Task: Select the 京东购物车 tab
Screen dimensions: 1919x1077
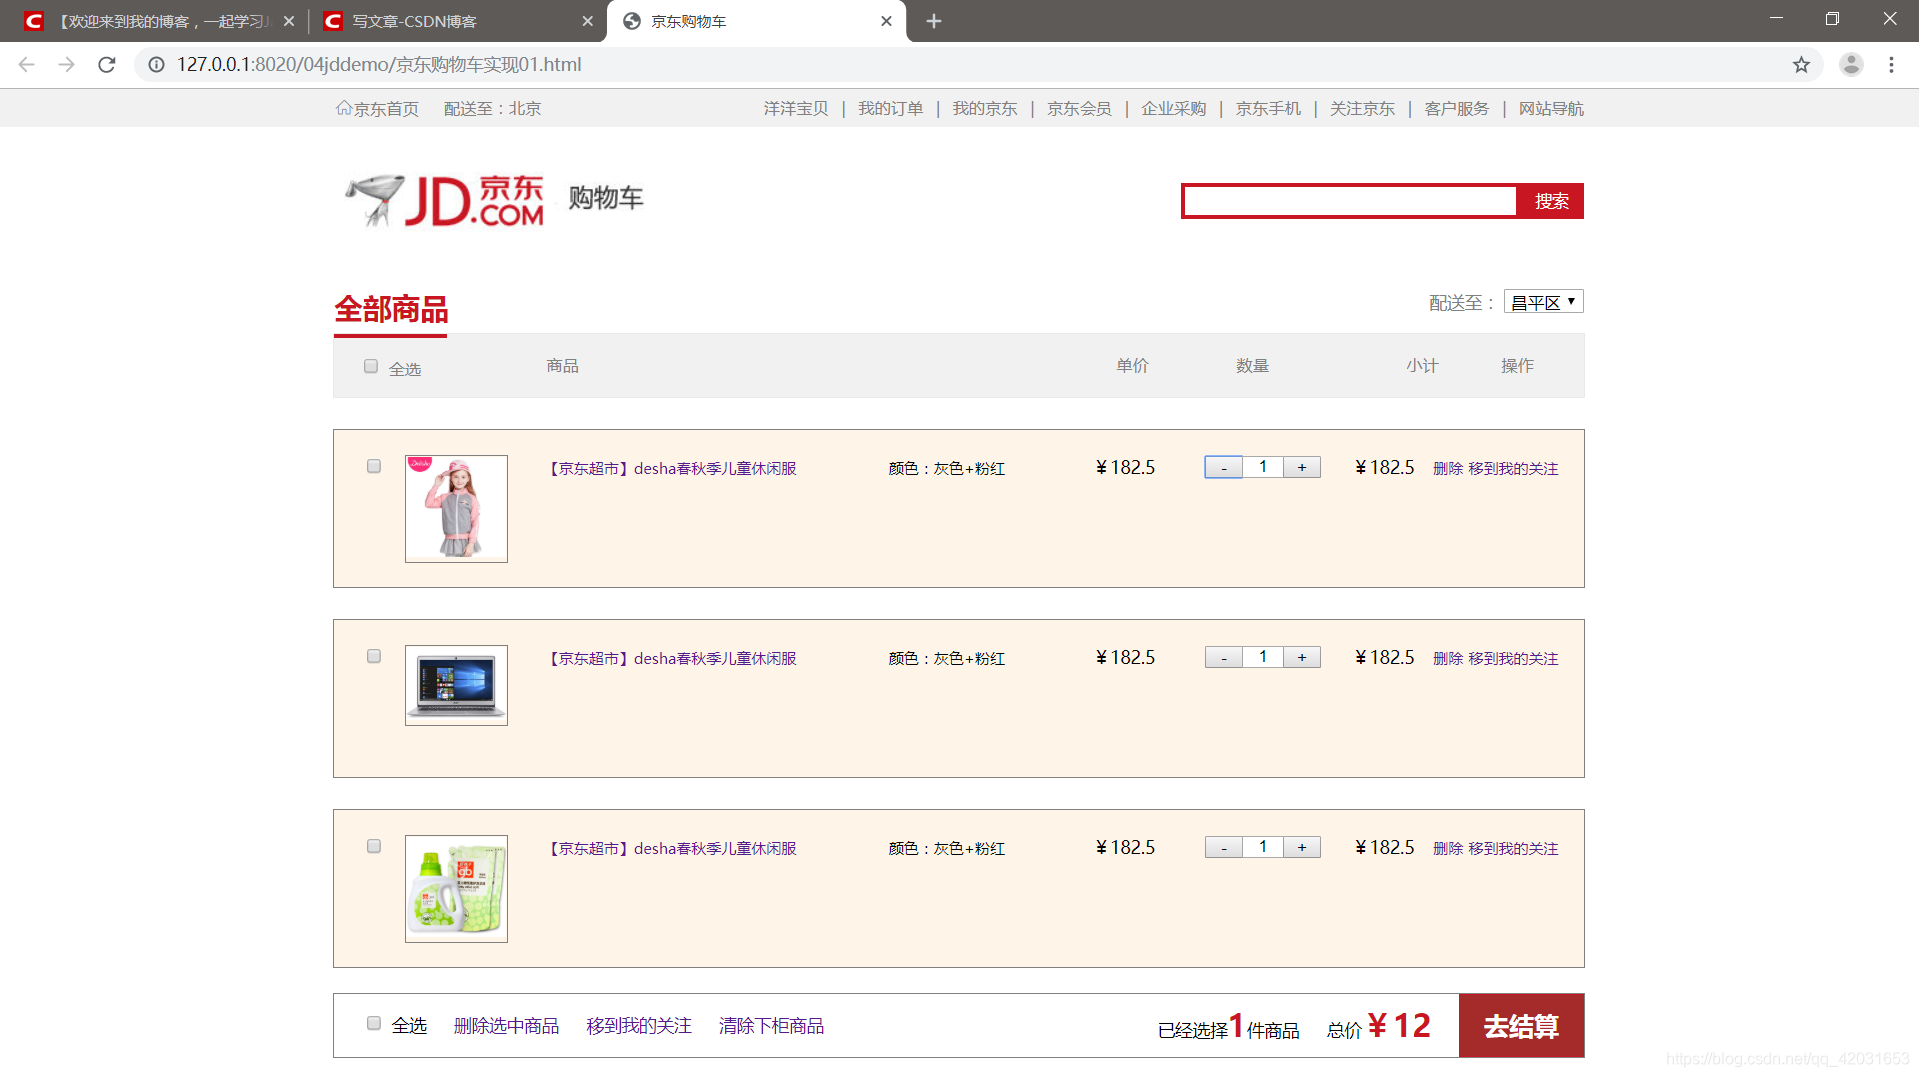Action: pyautogui.click(x=756, y=21)
